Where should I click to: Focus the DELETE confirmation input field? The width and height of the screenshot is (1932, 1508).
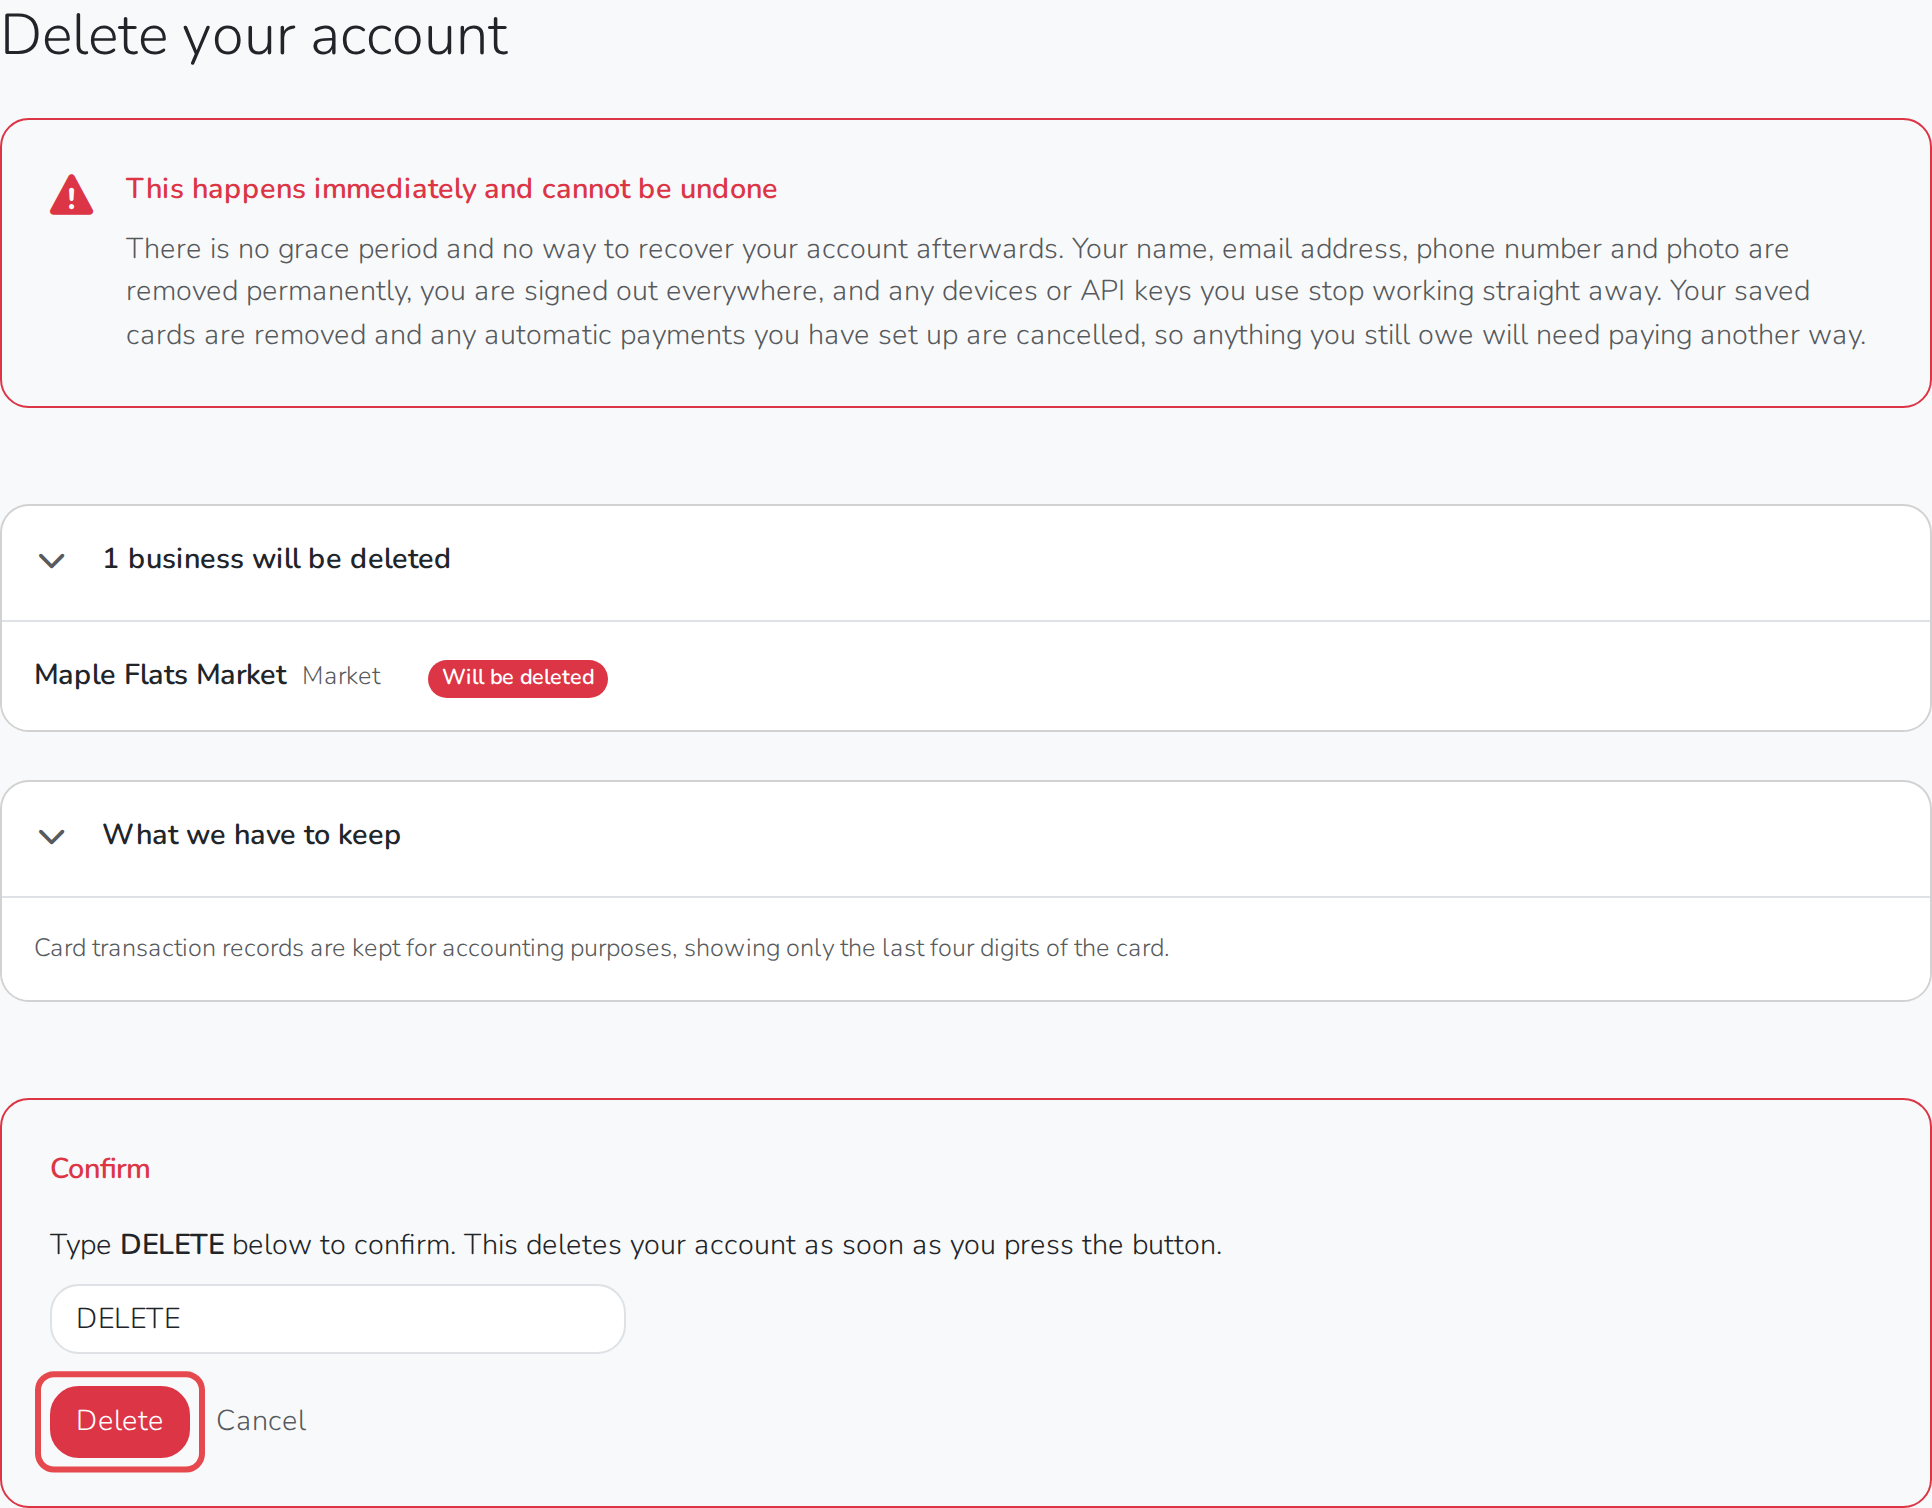click(x=338, y=1319)
